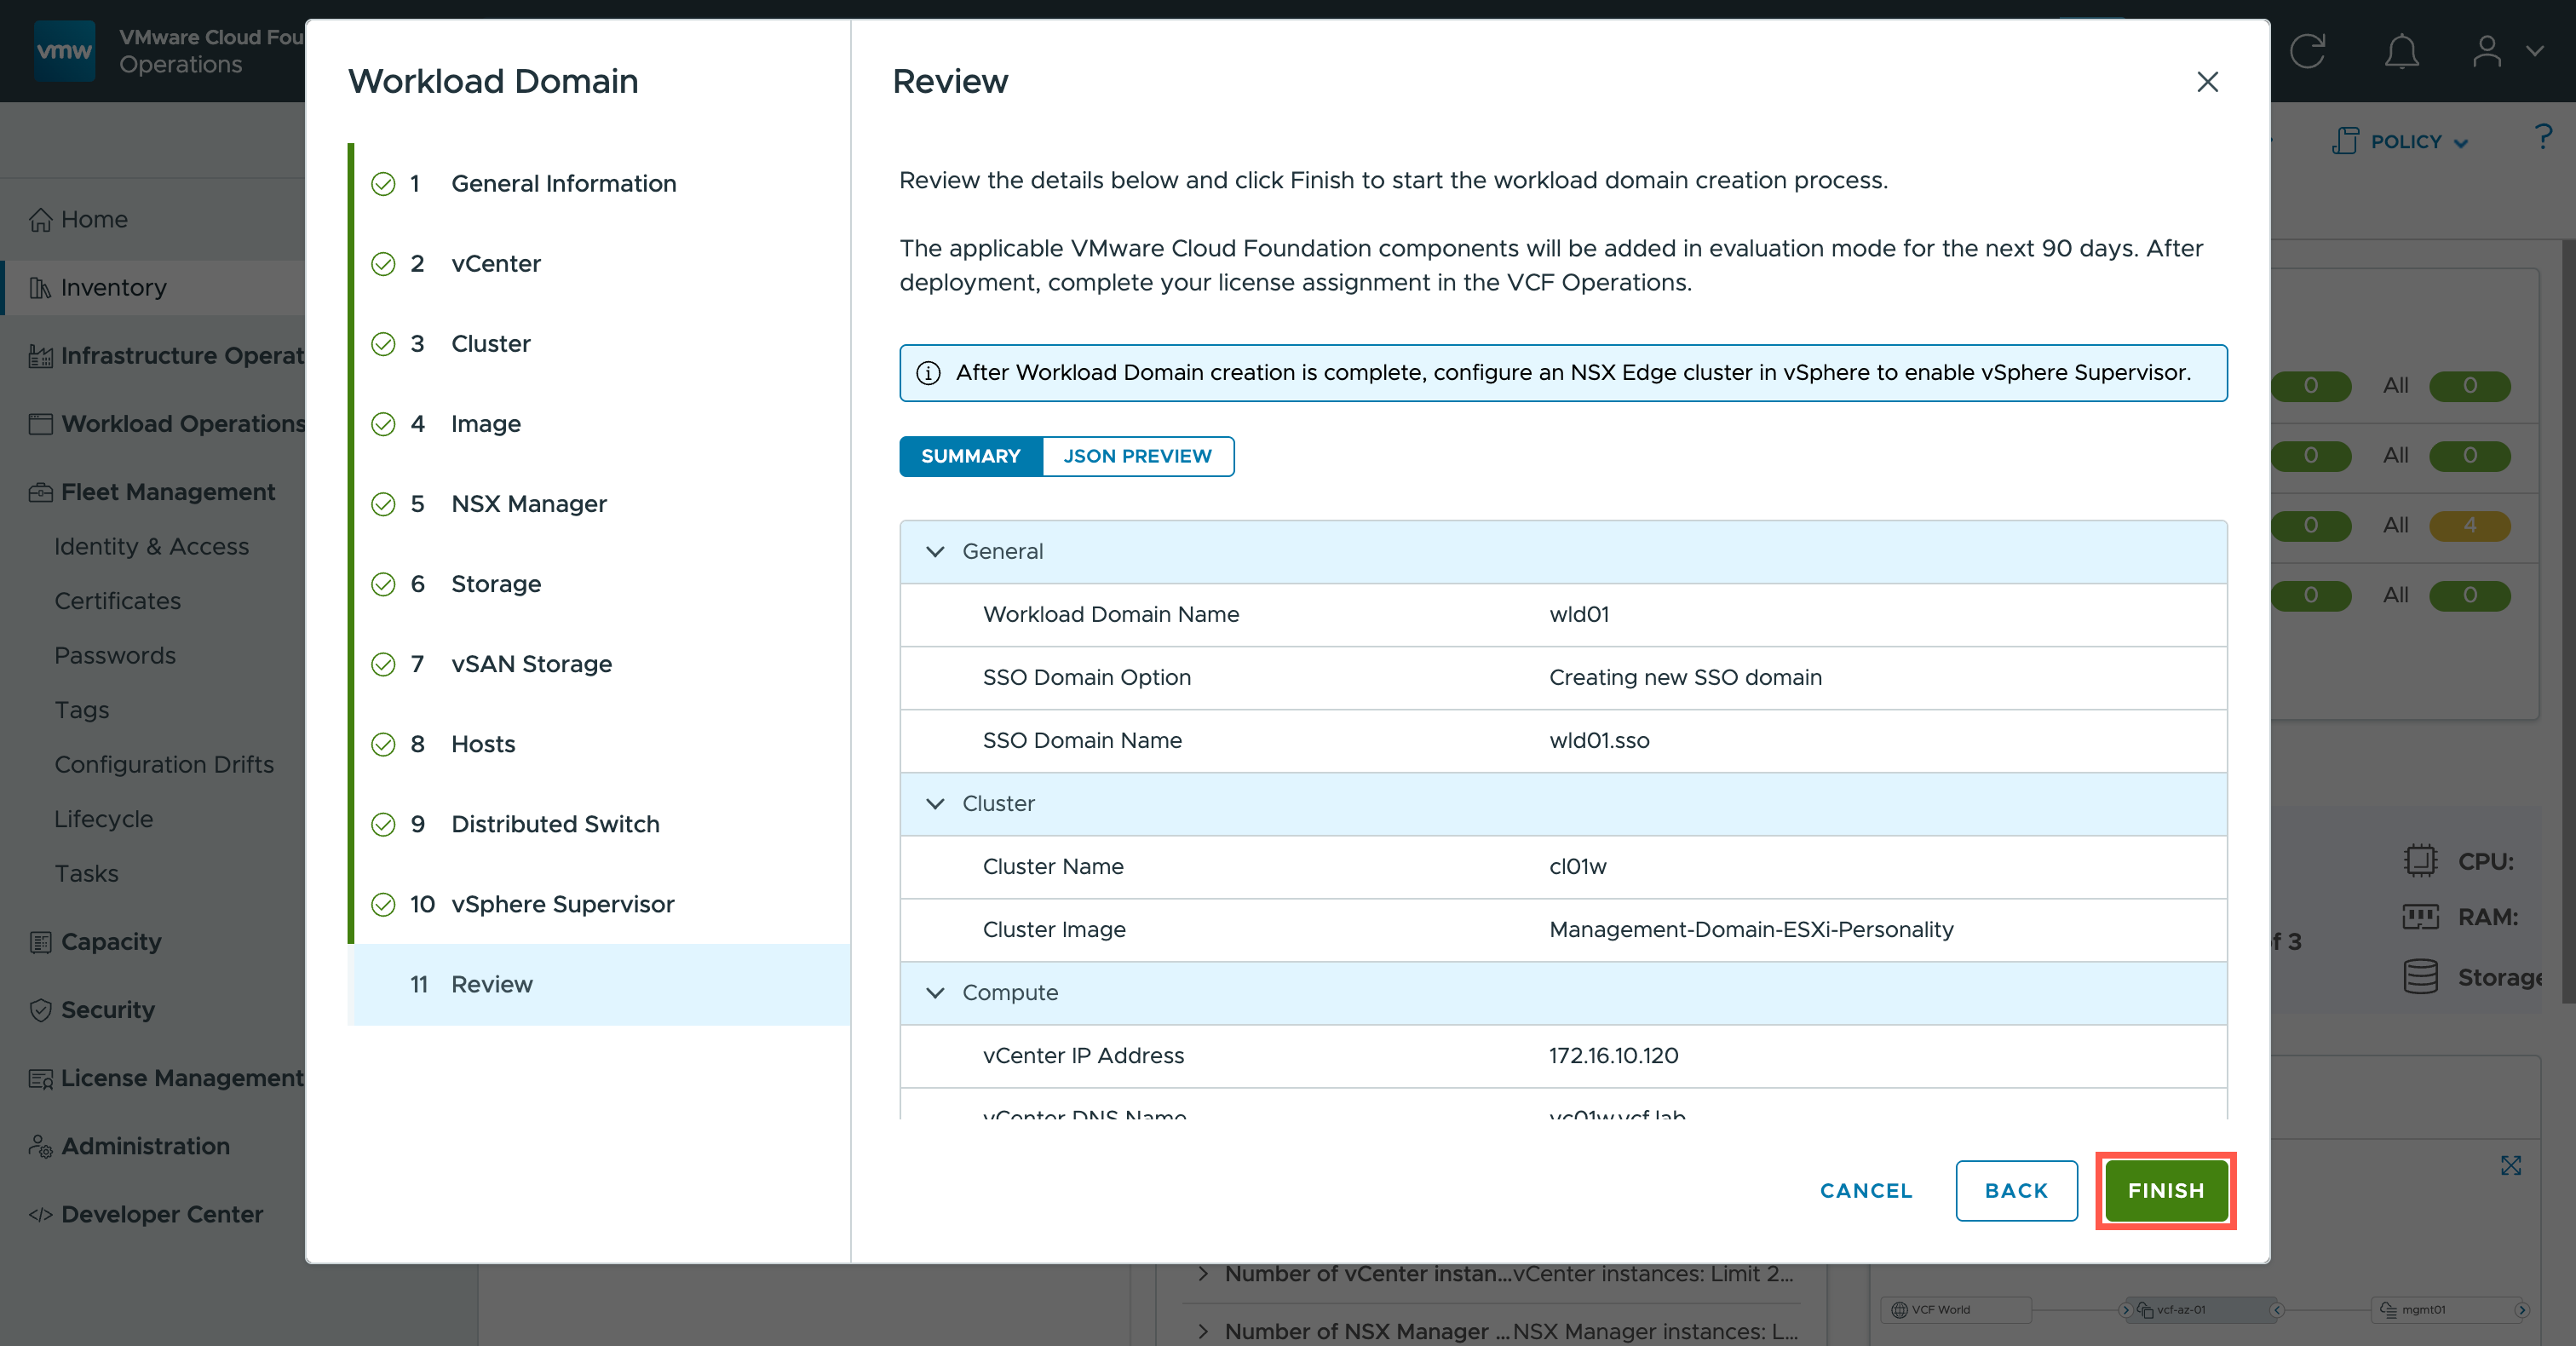Click the Home icon in the sidebar
The image size is (2576, 1346).
tap(40, 219)
